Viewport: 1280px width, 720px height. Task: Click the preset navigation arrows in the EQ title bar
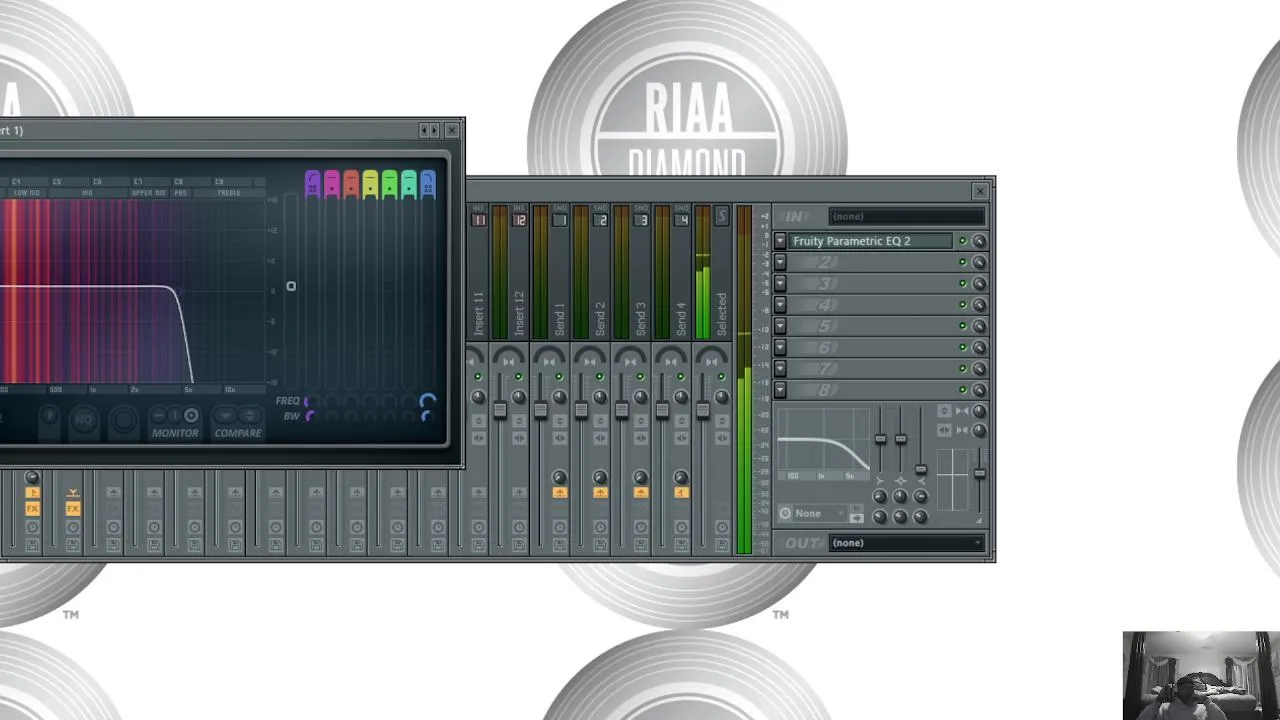pos(429,130)
